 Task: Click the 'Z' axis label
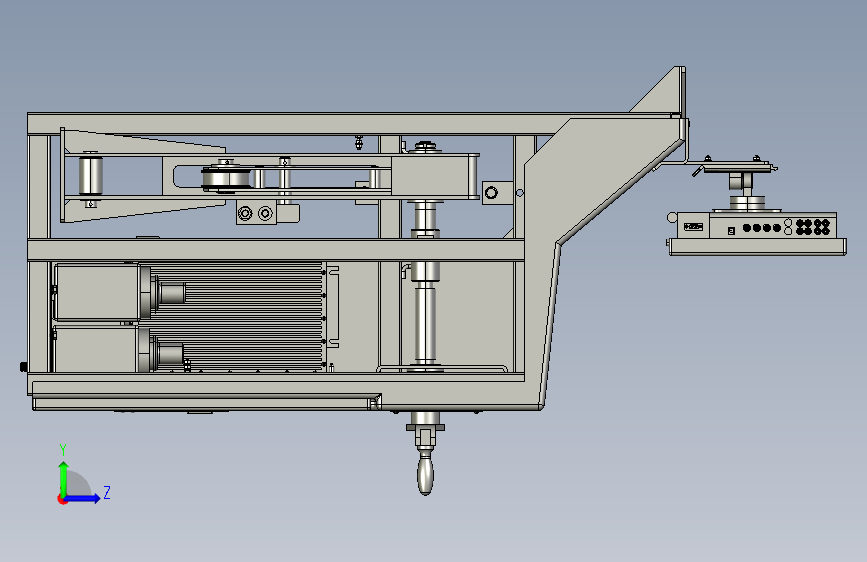(x=107, y=492)
